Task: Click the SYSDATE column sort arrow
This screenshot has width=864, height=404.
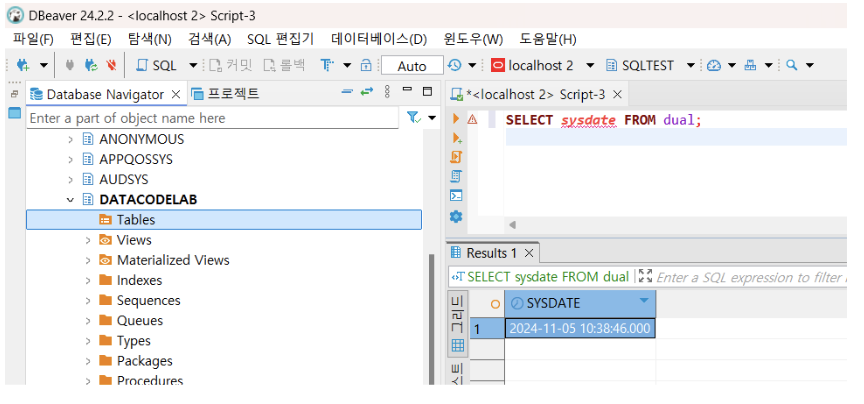Action: 644,302
